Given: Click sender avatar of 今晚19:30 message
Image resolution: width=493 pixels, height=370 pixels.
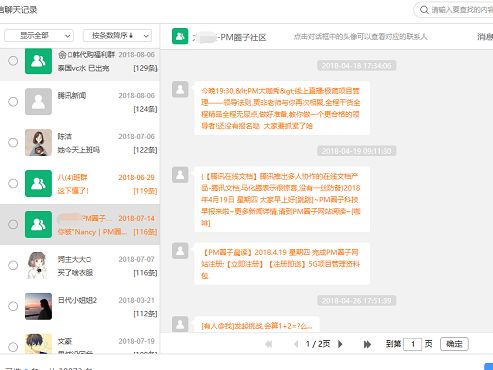Looking at the screenshot, I should click(x=180, y=89).
